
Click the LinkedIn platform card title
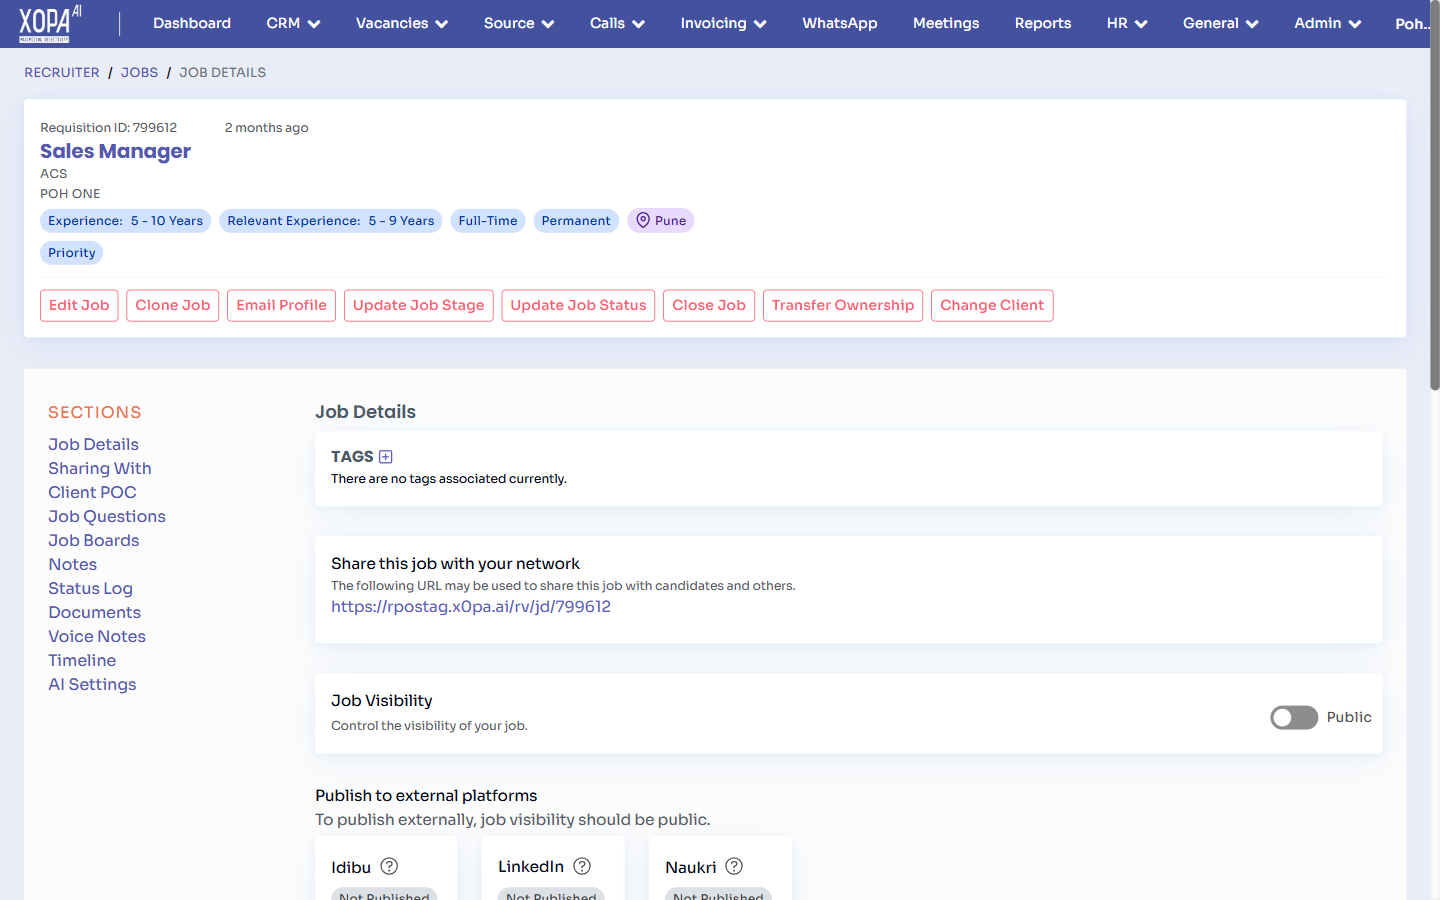531,867
